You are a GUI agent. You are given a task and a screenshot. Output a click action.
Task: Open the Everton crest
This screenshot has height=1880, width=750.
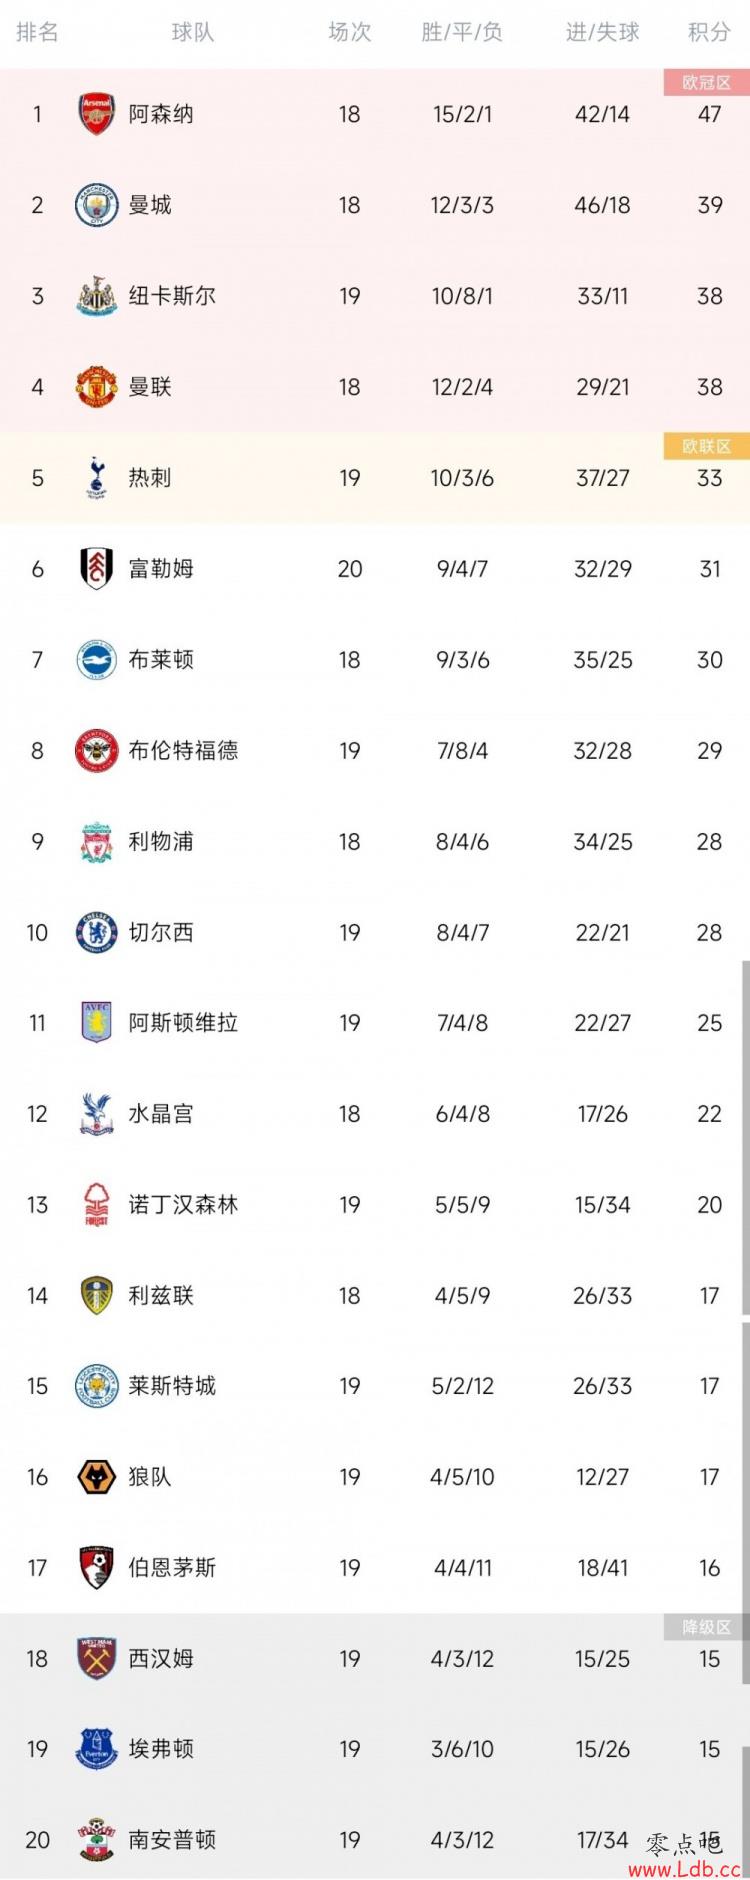(x=97, y=1749)
